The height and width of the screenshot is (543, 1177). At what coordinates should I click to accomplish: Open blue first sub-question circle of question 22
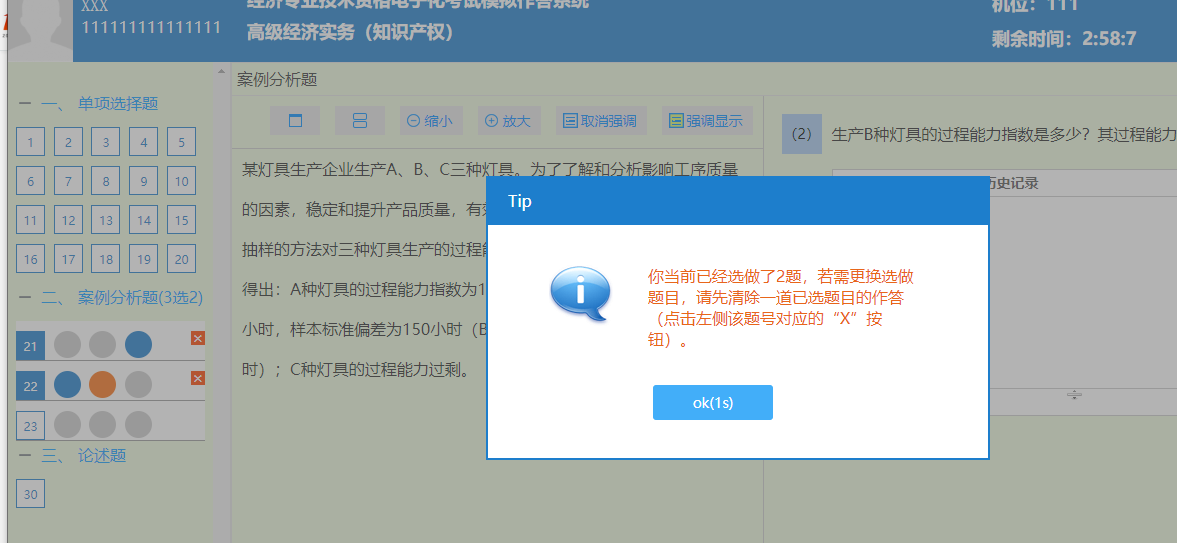click(x=68, y=385)
